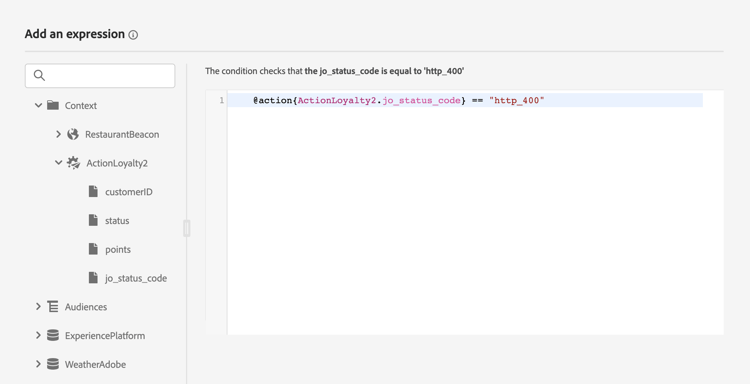750x384 pixels.
Task: Click the Context folder icon
Action: [x=53, y=105]
